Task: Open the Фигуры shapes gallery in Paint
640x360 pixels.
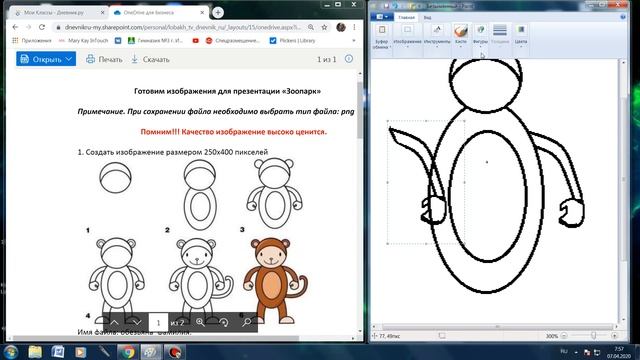Action: 480,37
